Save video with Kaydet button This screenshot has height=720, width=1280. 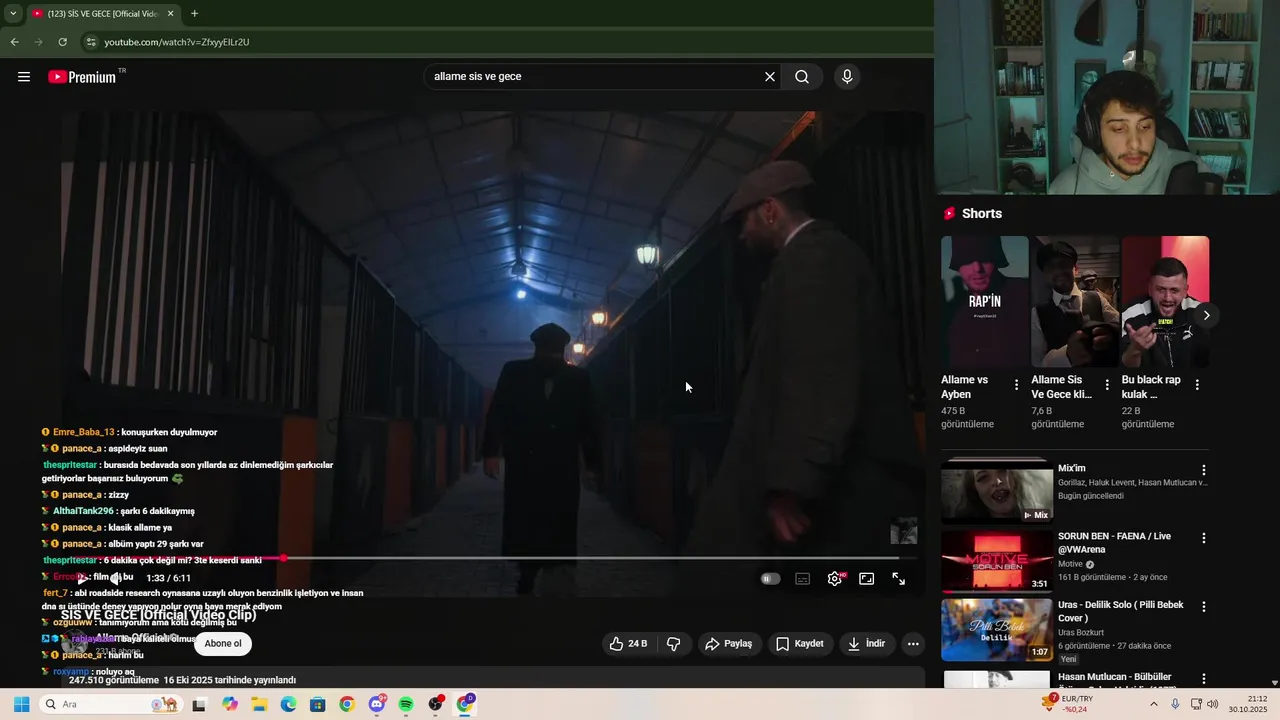click(x=800, y=644)
